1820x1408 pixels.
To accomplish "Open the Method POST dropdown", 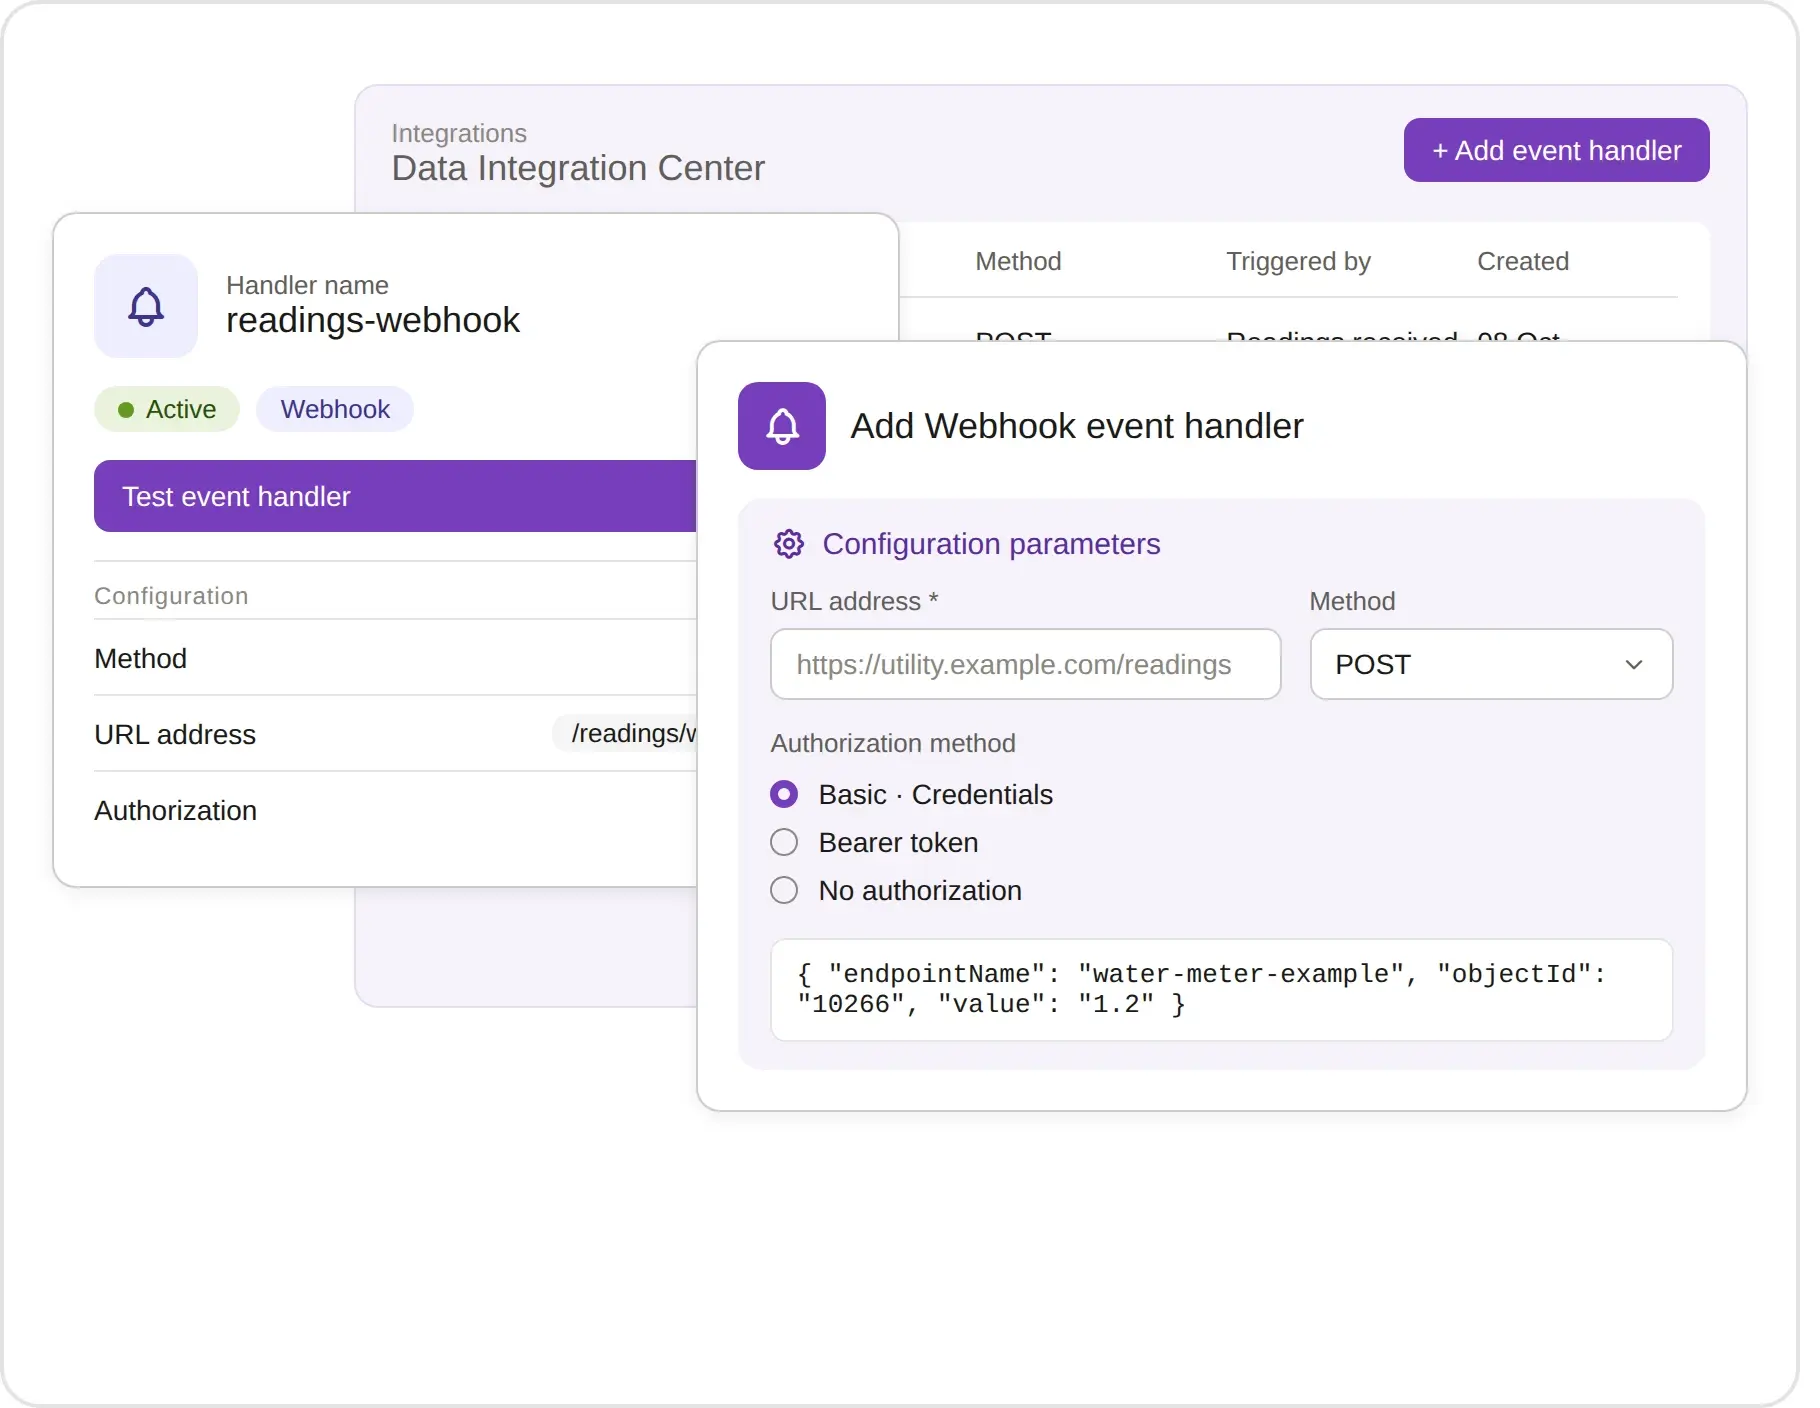I will pyautogui.click(x=1491, y=664).
